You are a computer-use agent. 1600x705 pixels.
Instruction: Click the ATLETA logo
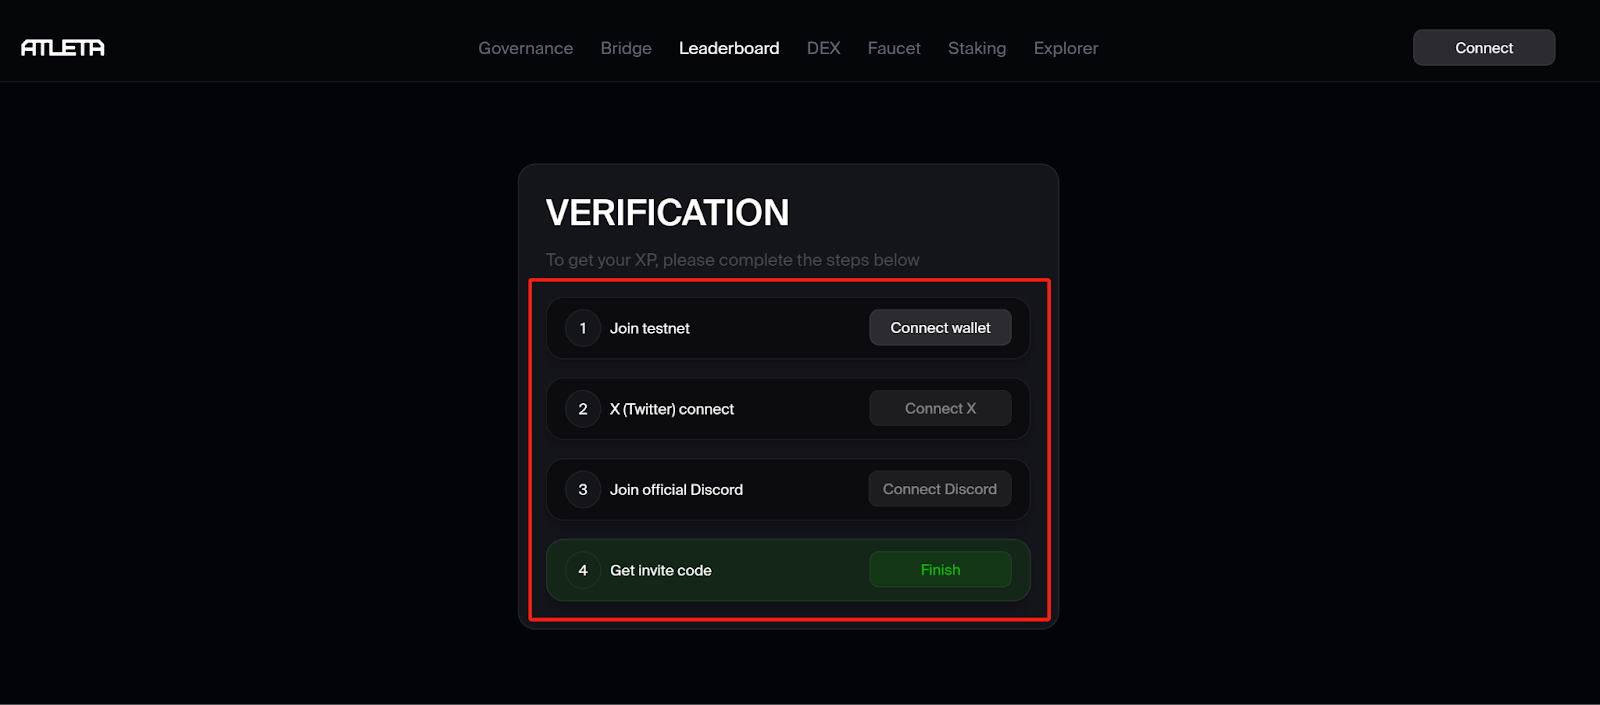(63, 48)
